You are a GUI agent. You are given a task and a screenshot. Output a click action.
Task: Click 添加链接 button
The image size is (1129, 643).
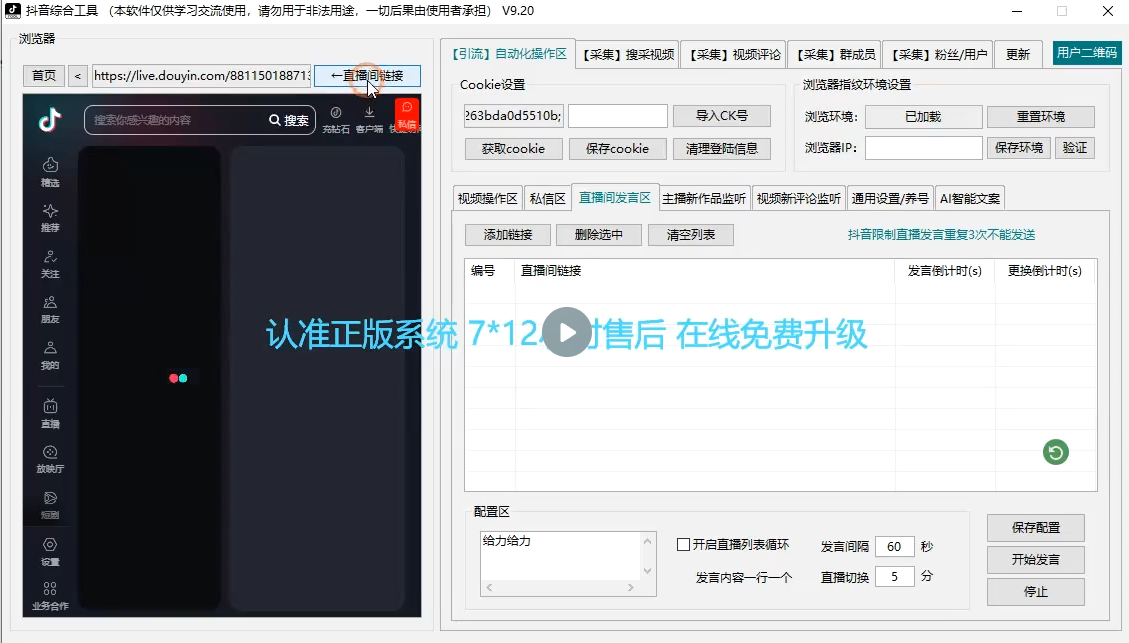tap(508, 235)
